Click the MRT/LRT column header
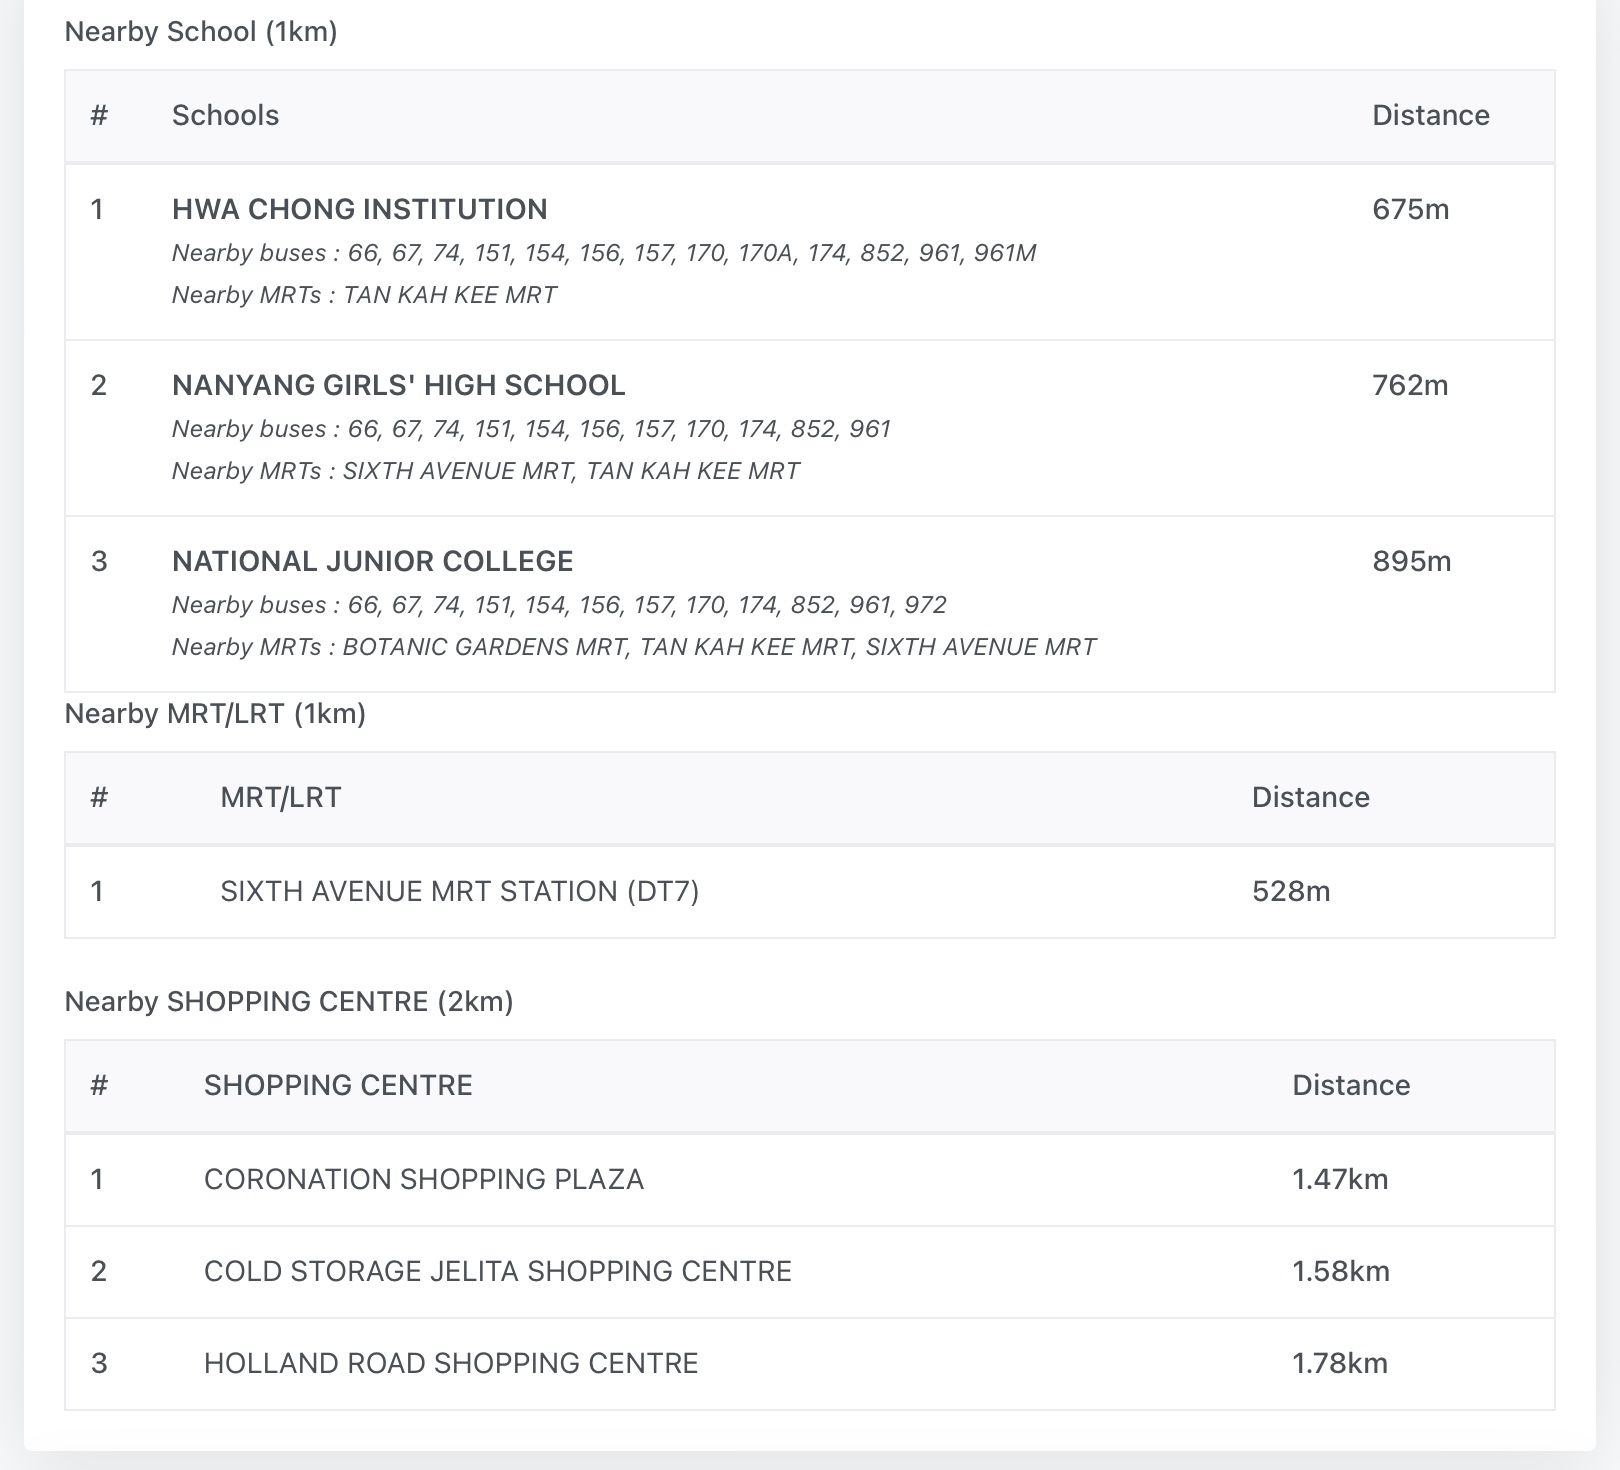The width and height of the screenshot is (1620, 1470). click(280, 797)
